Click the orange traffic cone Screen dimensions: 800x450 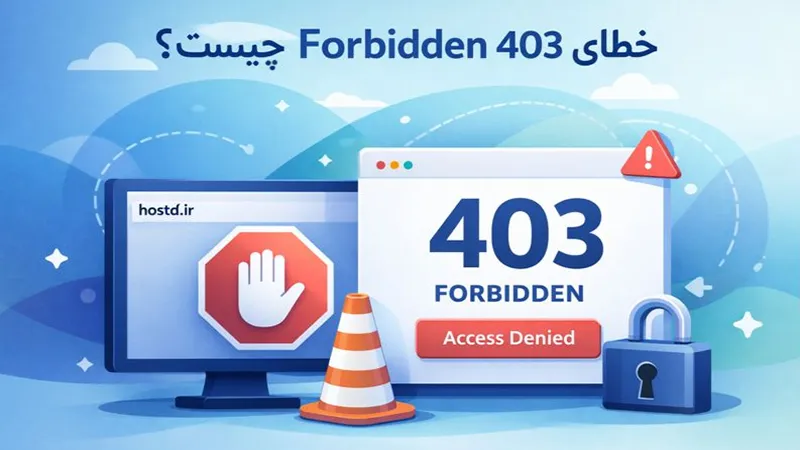357,360
